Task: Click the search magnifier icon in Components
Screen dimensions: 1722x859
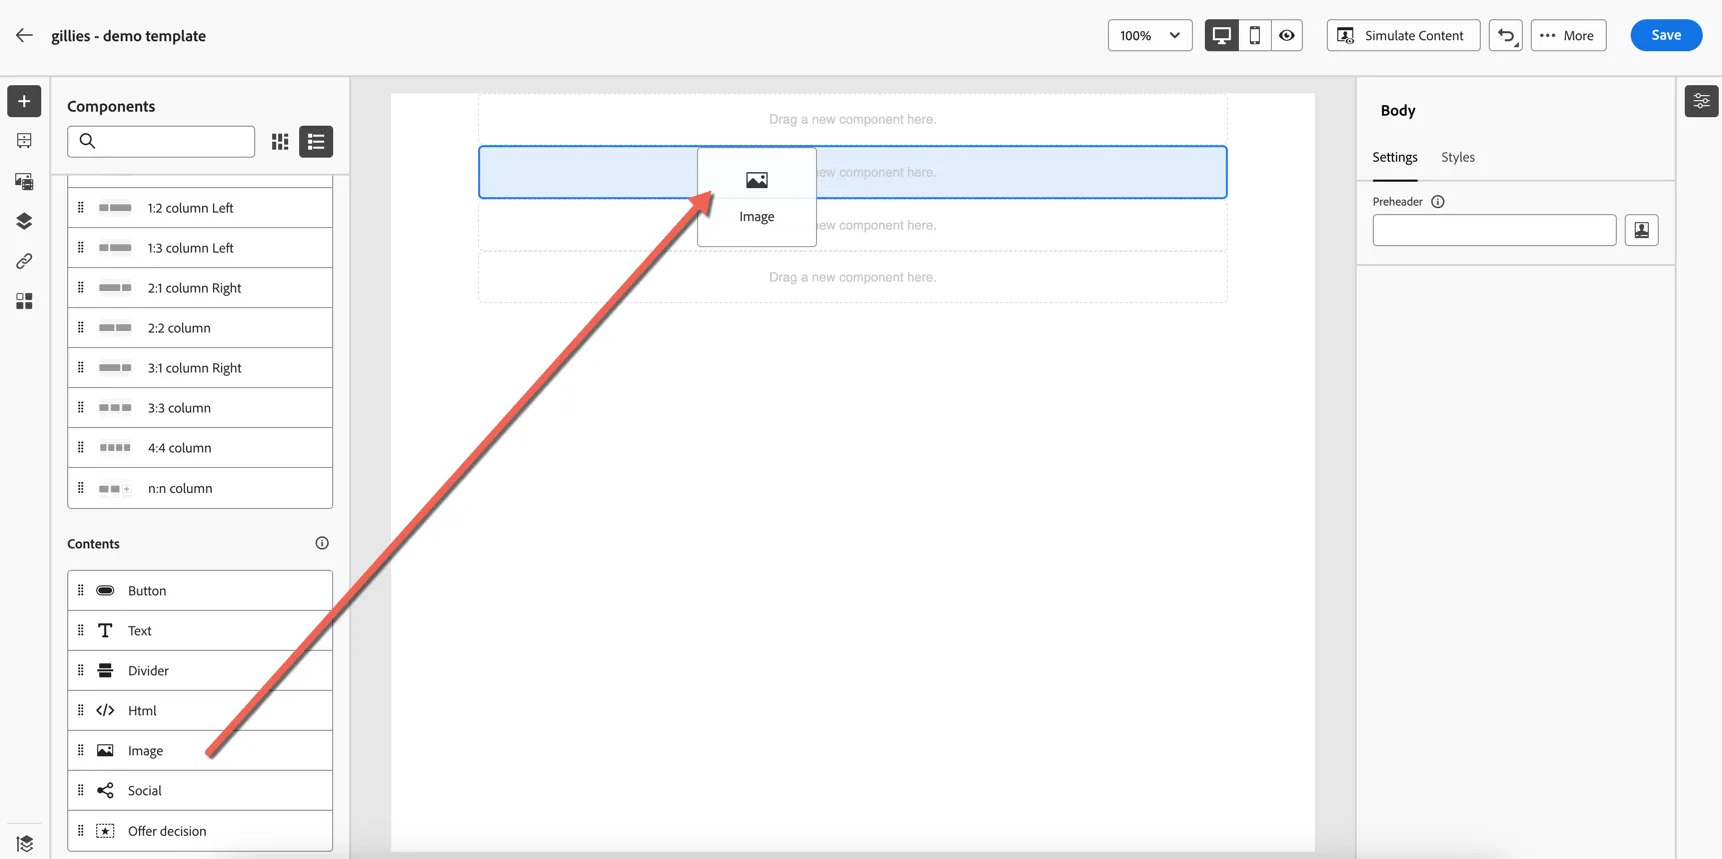Action: 88,141
